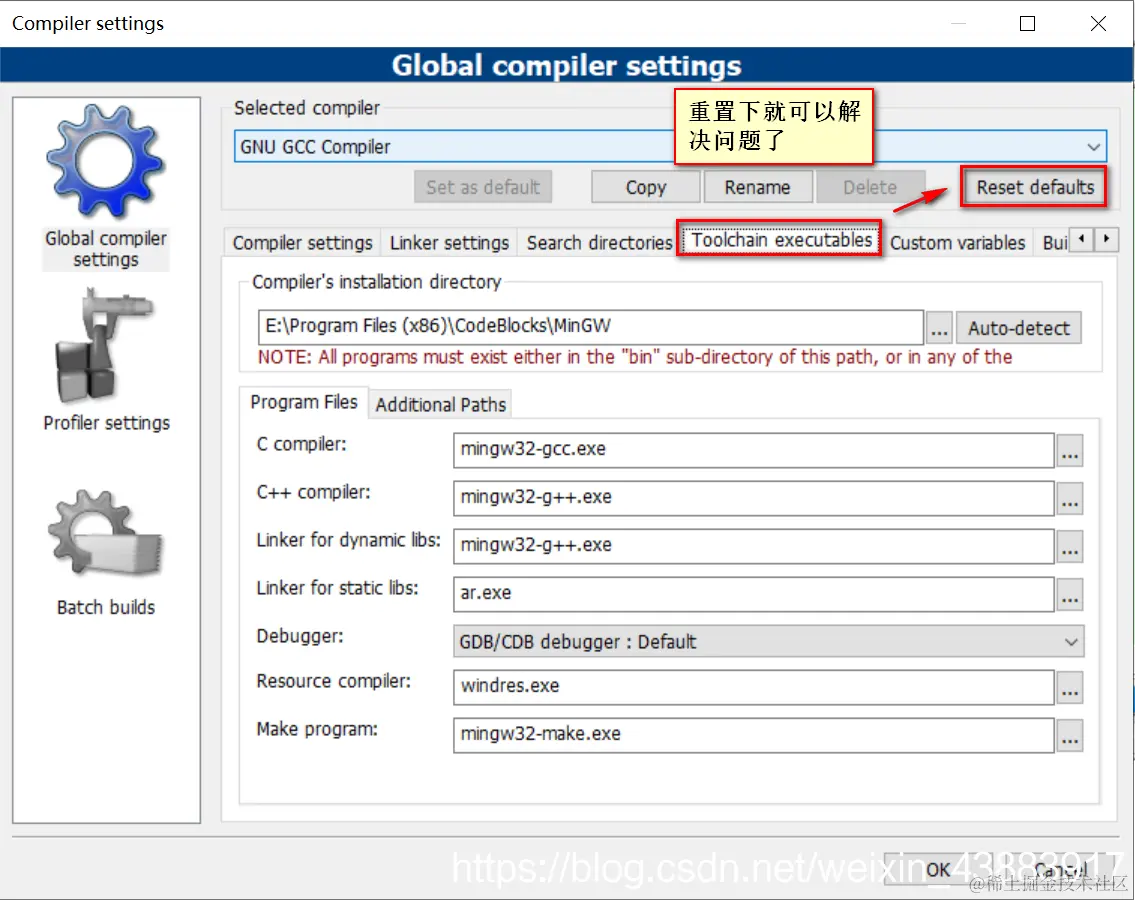1135x900 pixels.
Task: Click the Copy compiler button
Action: tap(646, 188)
